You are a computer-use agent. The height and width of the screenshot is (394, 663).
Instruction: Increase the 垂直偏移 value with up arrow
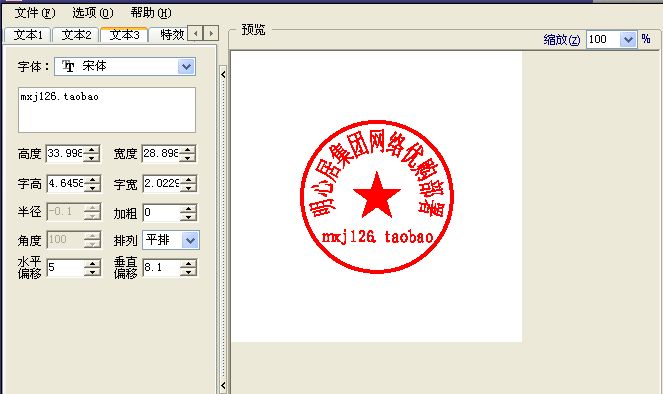(x=189, y=263)
